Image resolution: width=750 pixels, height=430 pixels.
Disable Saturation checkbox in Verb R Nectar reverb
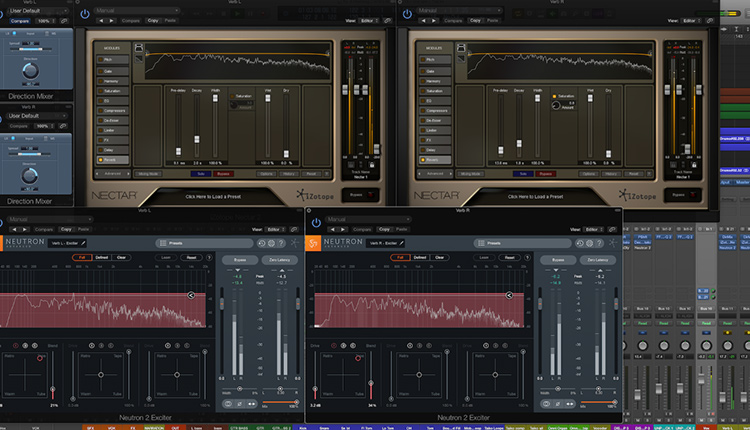click(x=555, y=96)
